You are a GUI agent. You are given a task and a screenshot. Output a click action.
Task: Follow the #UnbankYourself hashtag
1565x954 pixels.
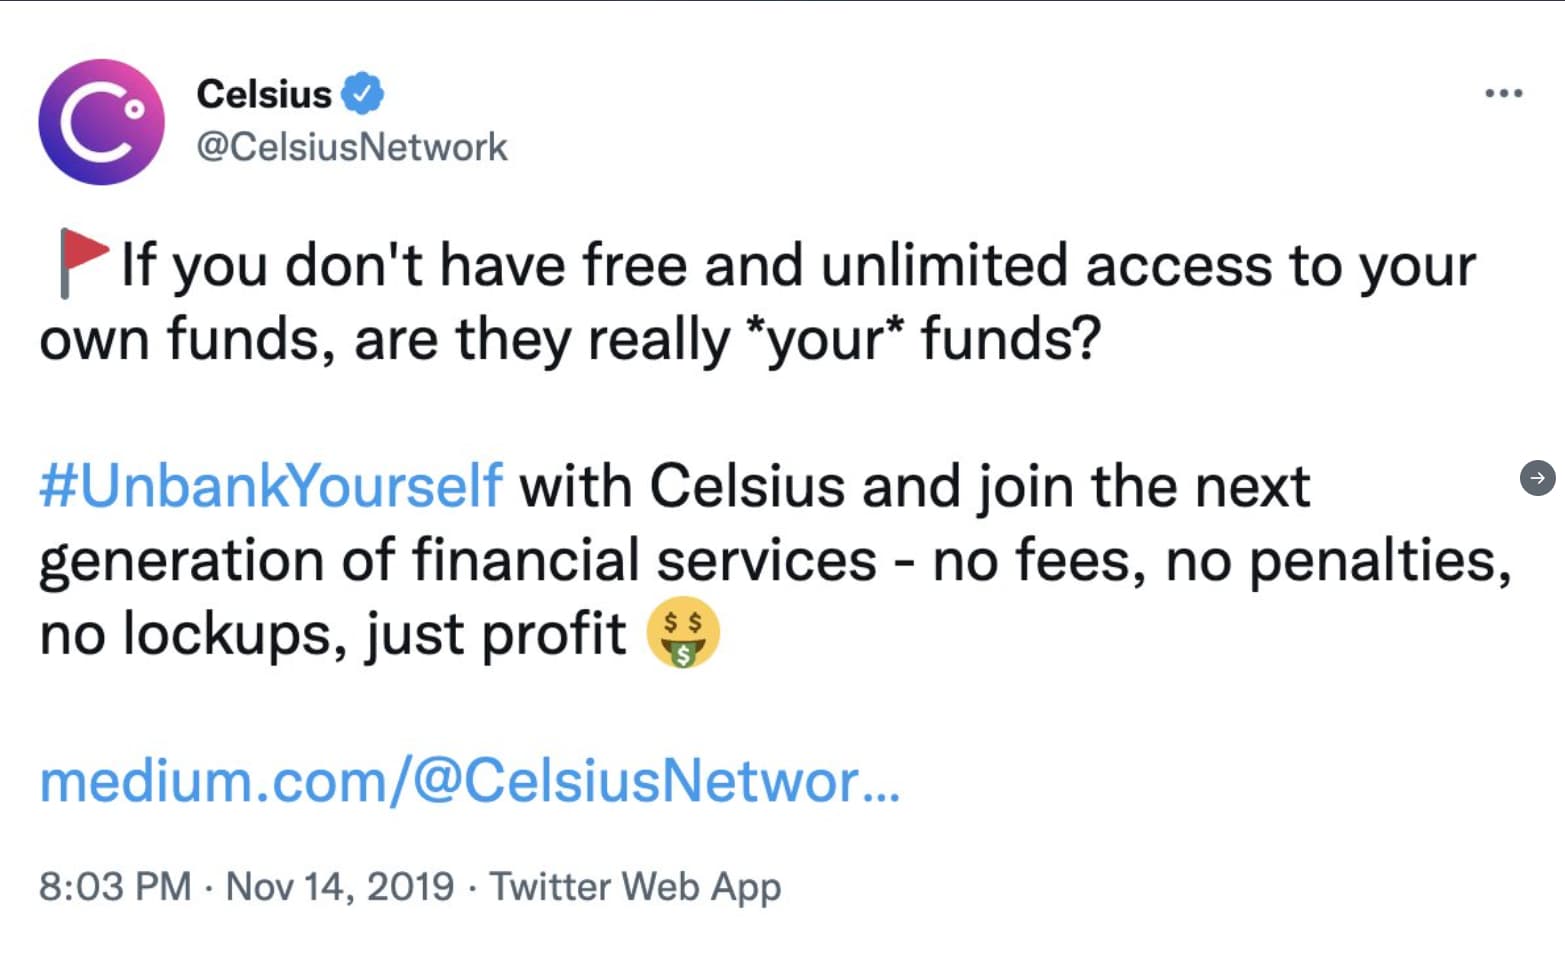(x=271, y=486)
